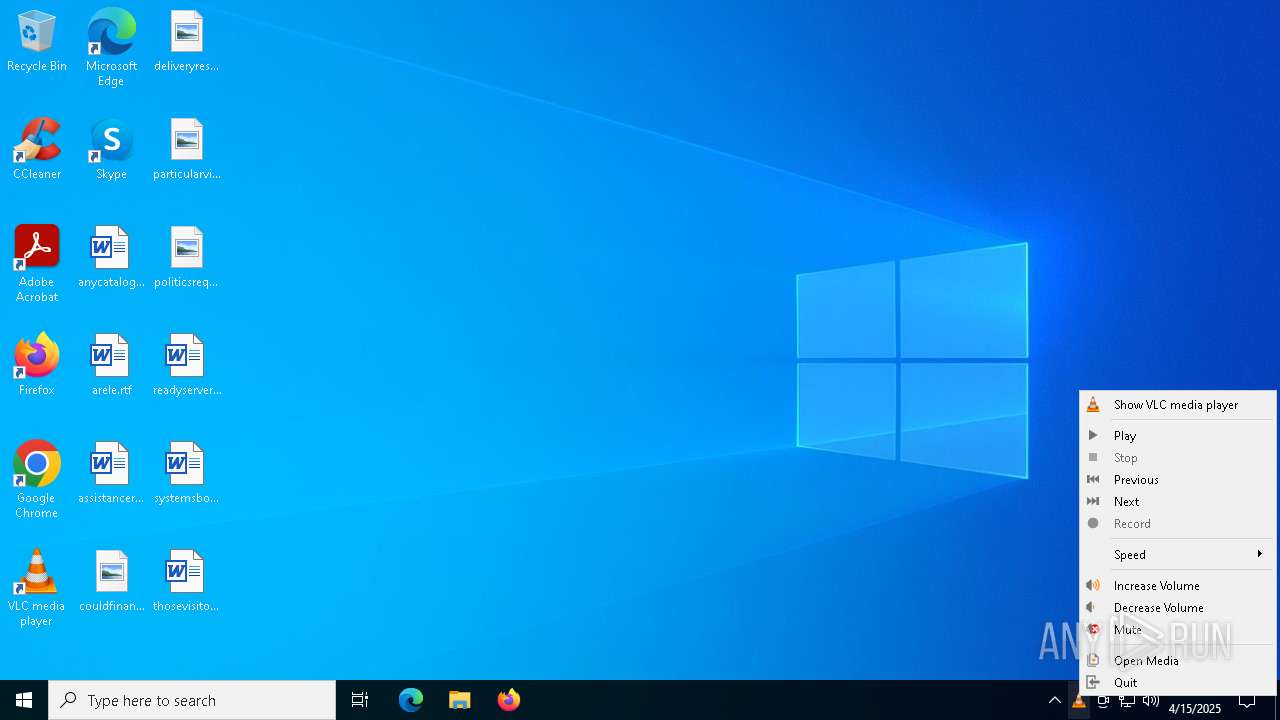Select the readyserver... Word document

point(186,366)
